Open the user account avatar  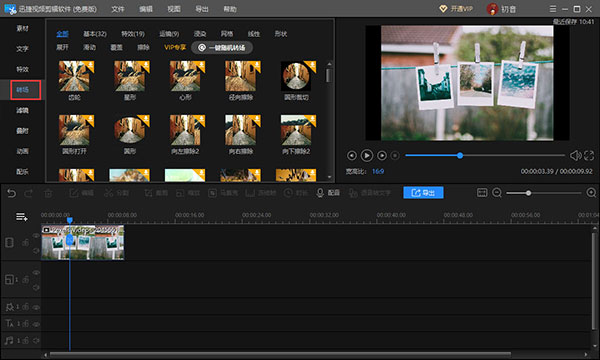click(492, 9)
